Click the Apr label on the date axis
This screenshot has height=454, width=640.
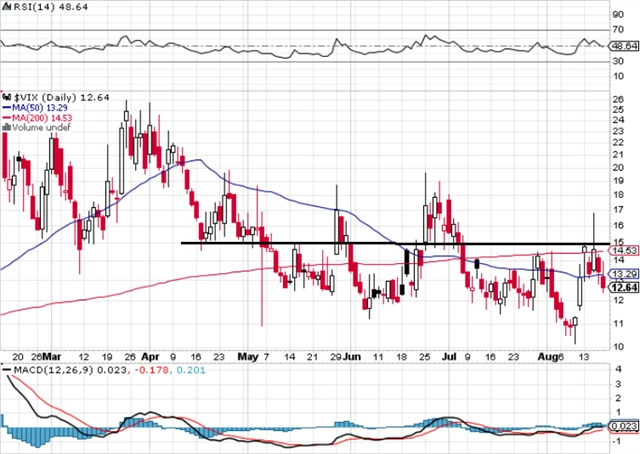point(151,354)
